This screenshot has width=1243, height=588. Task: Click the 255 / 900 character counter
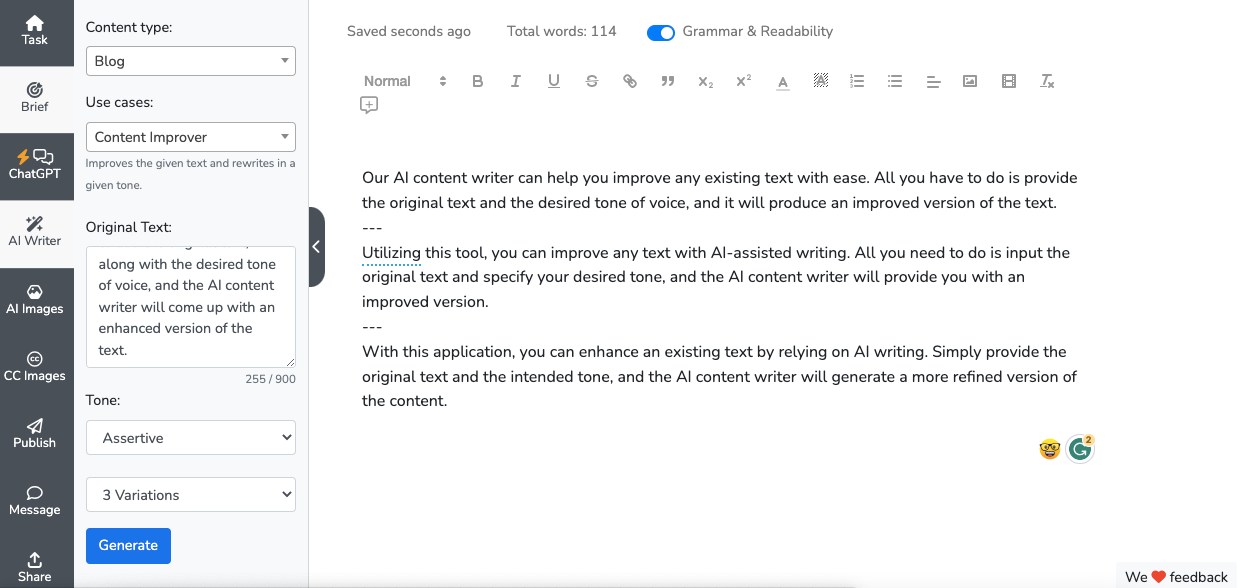pos(270,379)
